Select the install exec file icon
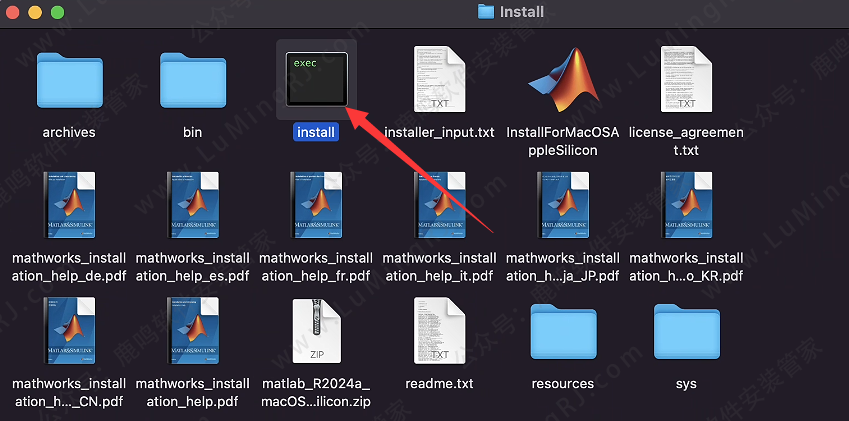The image size is (849, 421). [316, 78]
